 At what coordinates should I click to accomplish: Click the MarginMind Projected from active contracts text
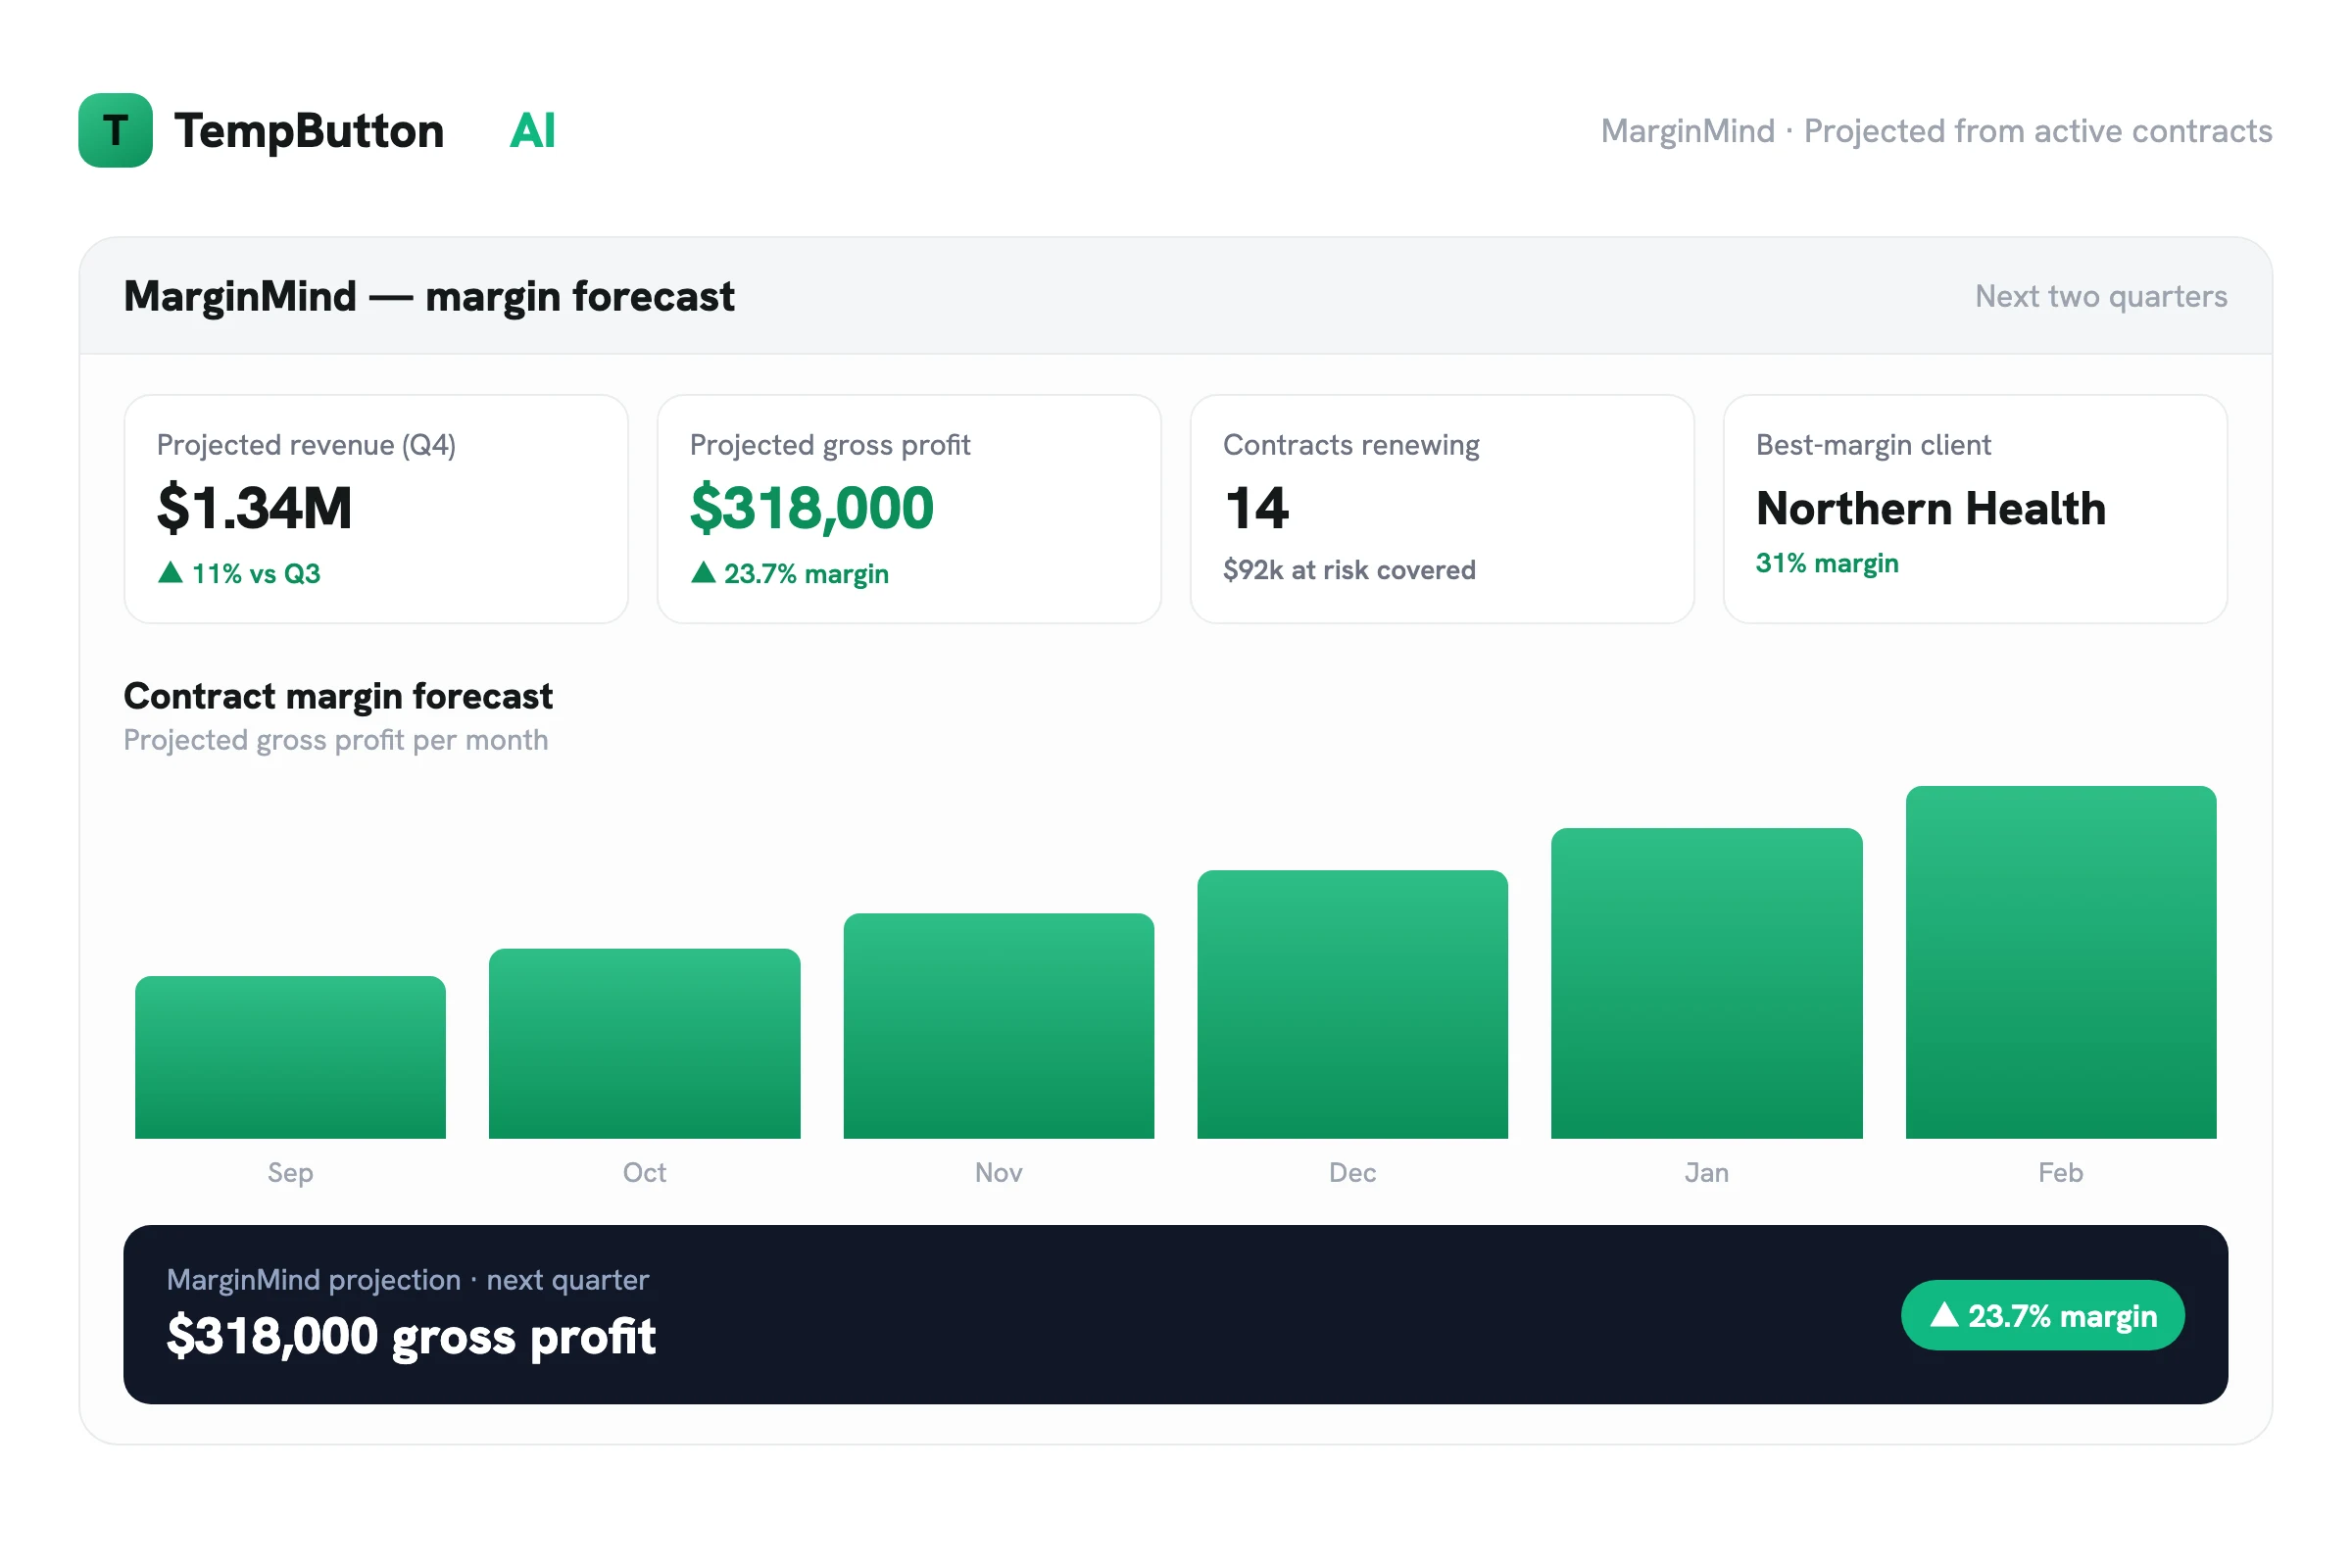(x=1937, y=131)
